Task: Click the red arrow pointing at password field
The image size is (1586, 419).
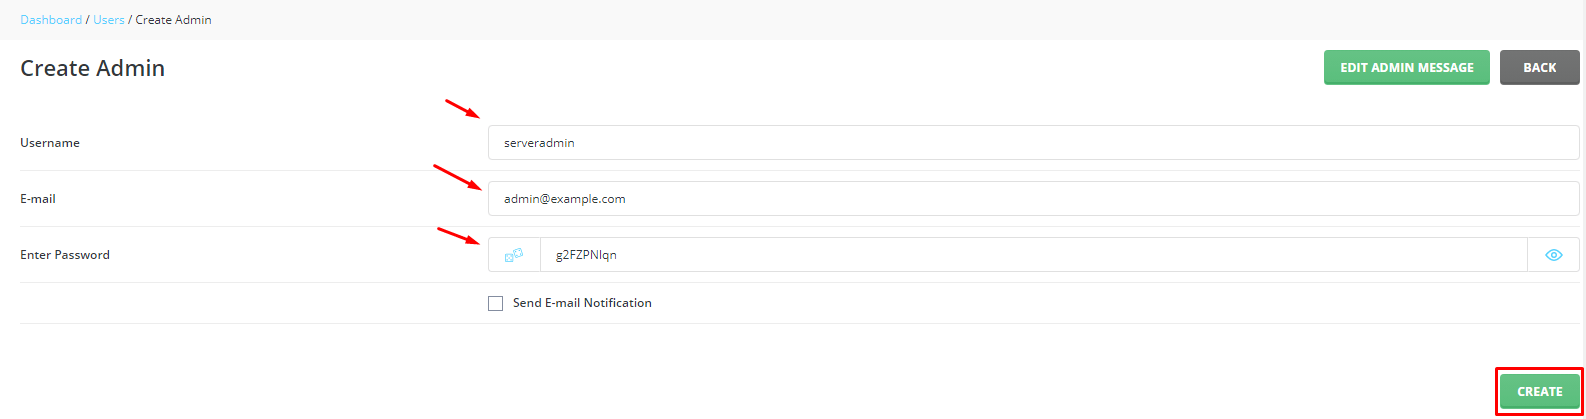Action: click(x=459, y=236)
